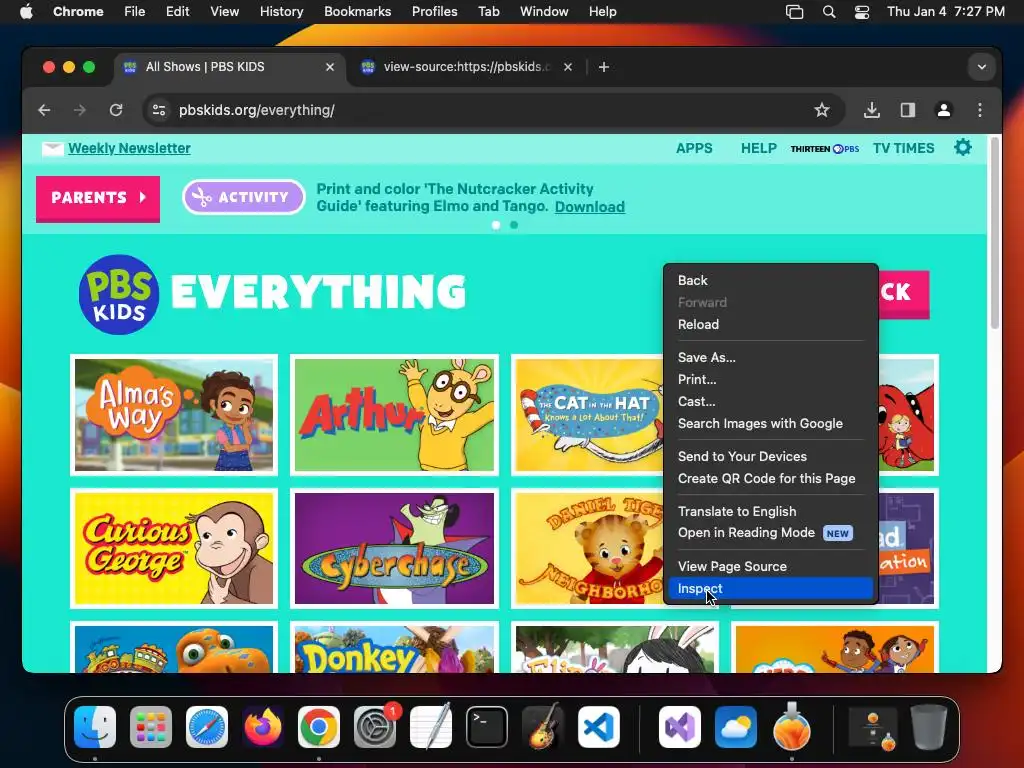The height and width of the screenshot is (768, 1024).
Task: Open macOS Control Center icon
Action: tap(862, 12)
